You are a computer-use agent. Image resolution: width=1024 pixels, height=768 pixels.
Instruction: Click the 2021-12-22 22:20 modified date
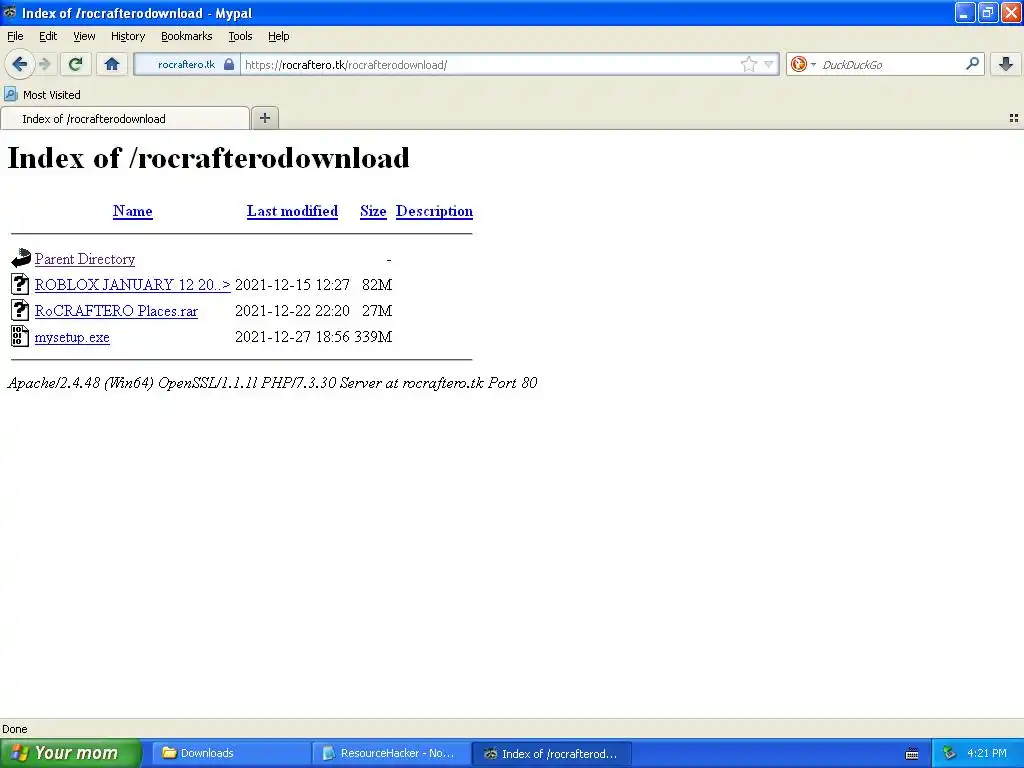click(292, 311)
